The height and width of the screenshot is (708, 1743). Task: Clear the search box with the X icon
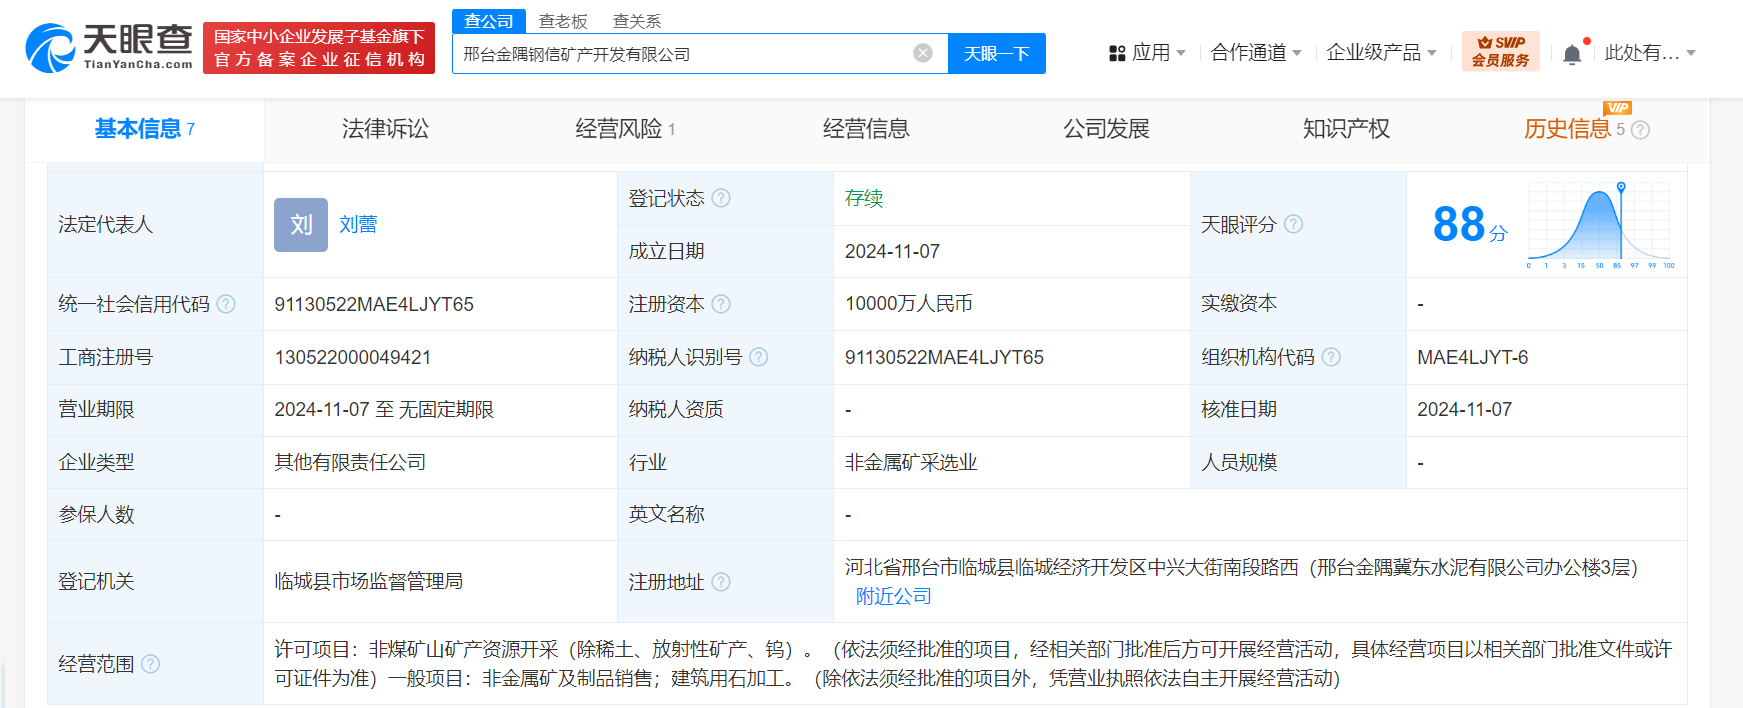(x=923, y=53)
